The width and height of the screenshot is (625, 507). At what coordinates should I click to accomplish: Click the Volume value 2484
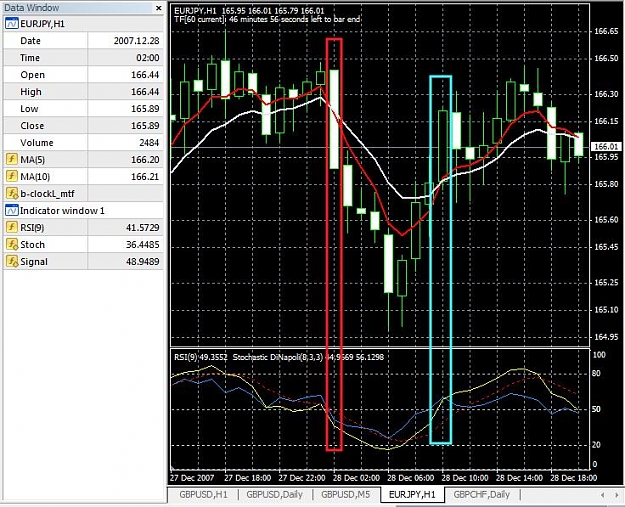[x=149, y=143]
